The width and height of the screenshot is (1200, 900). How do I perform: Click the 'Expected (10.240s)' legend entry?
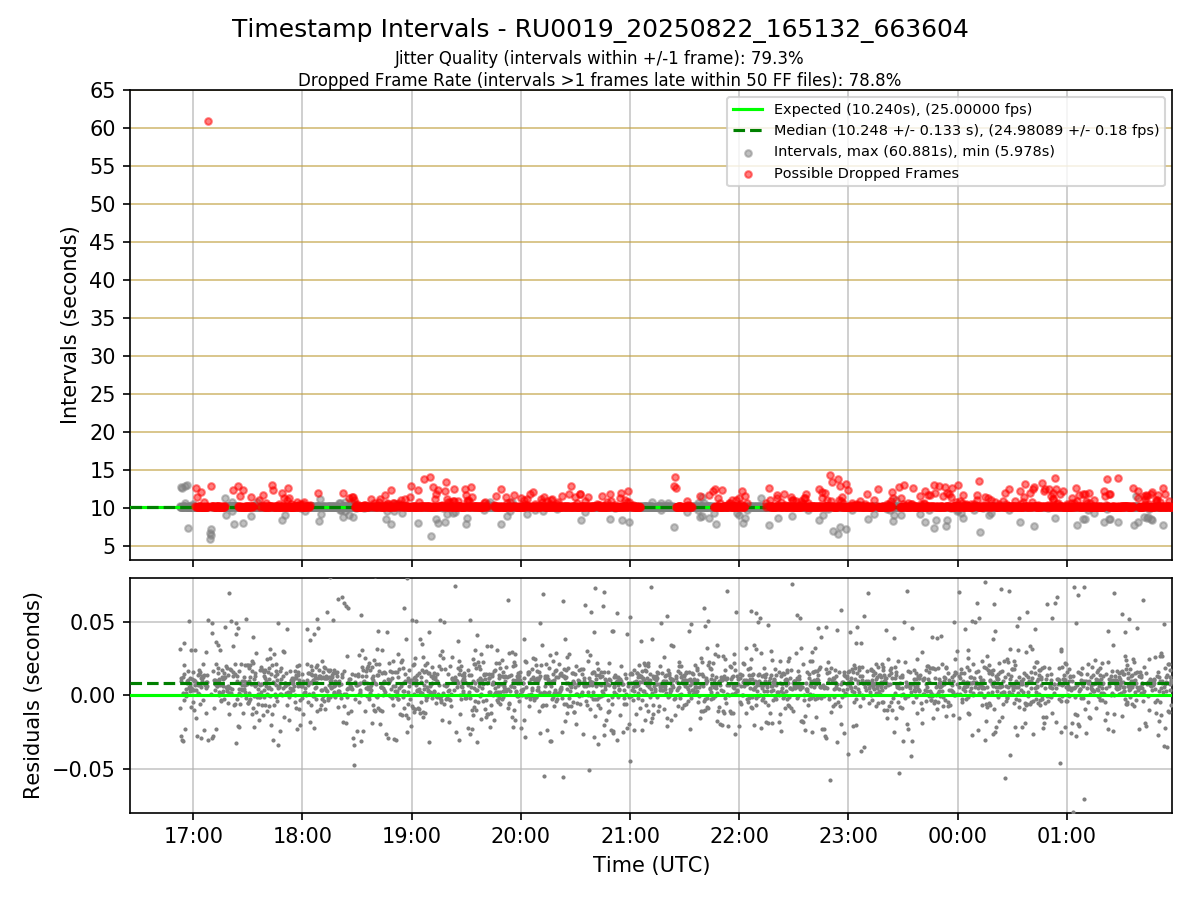[903, 109]
